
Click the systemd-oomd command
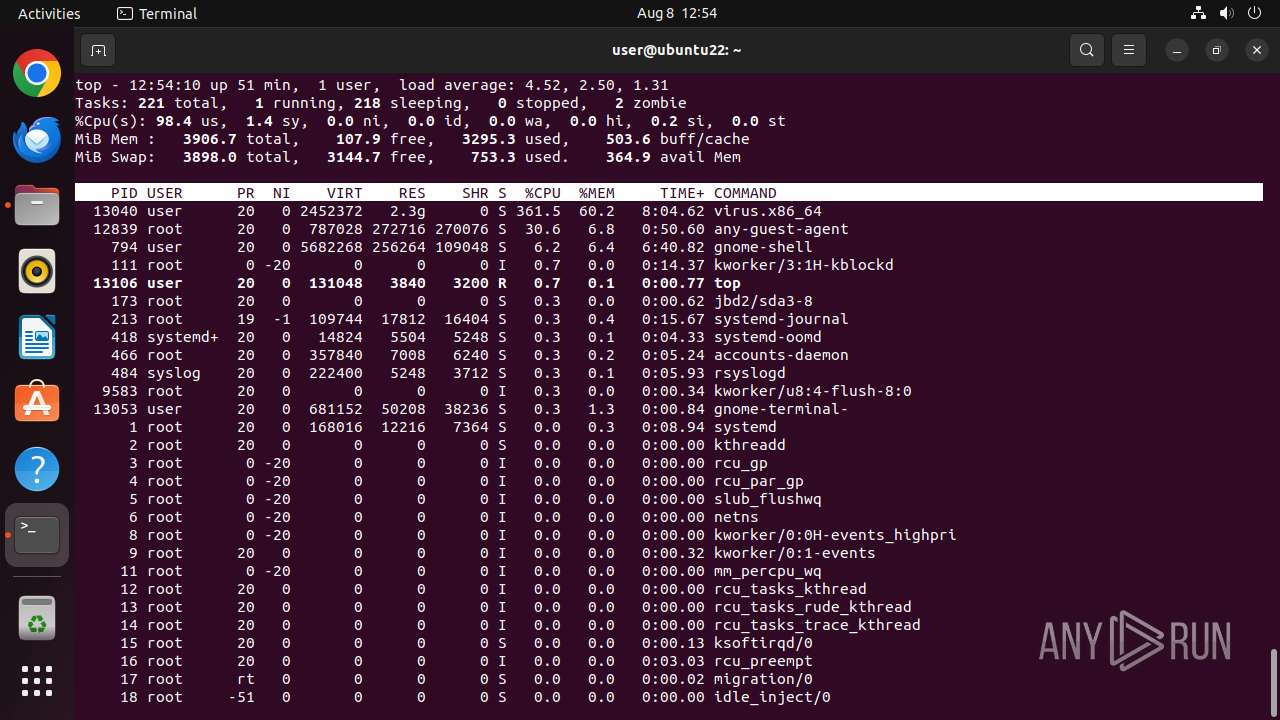(767, 337)
